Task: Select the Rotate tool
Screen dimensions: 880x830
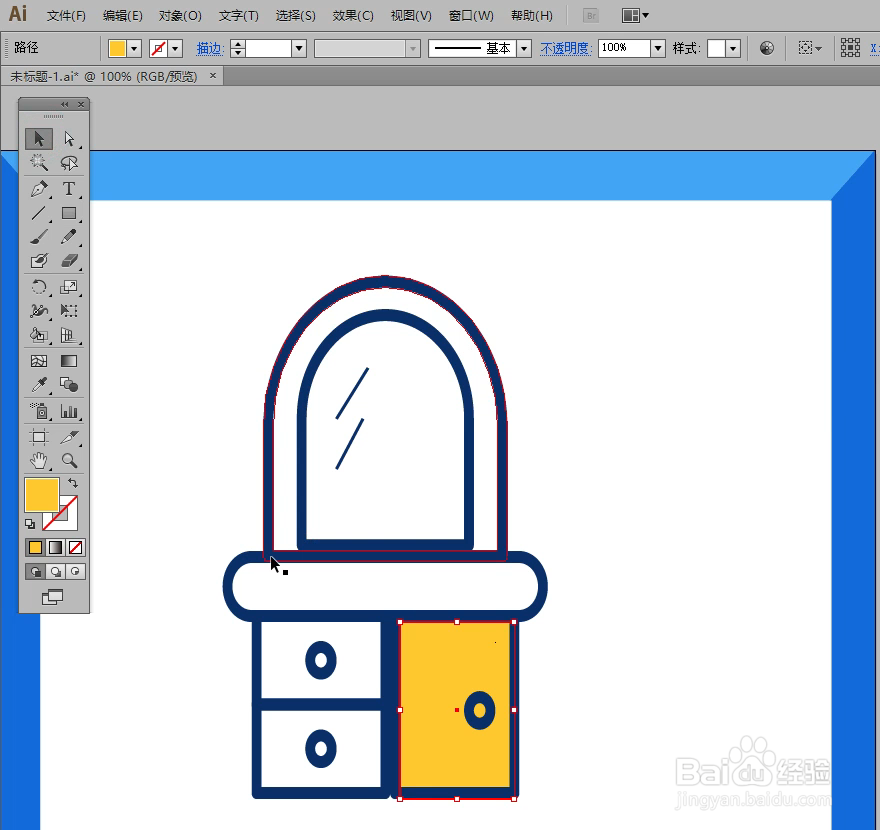Action: pos(39,287)
